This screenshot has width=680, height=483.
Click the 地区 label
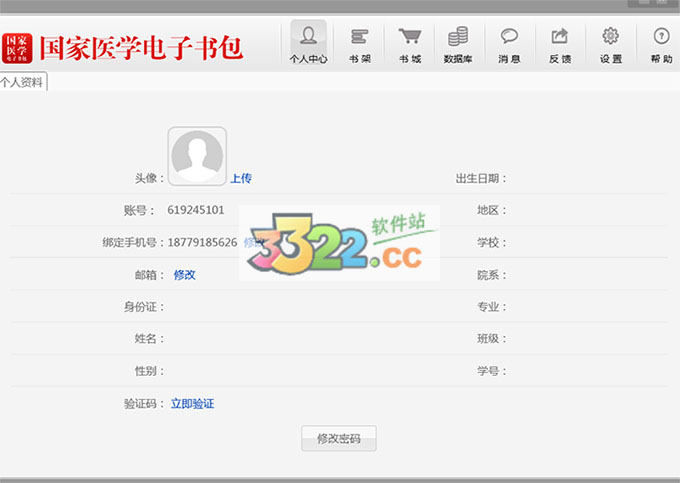(x=492, y=210)
